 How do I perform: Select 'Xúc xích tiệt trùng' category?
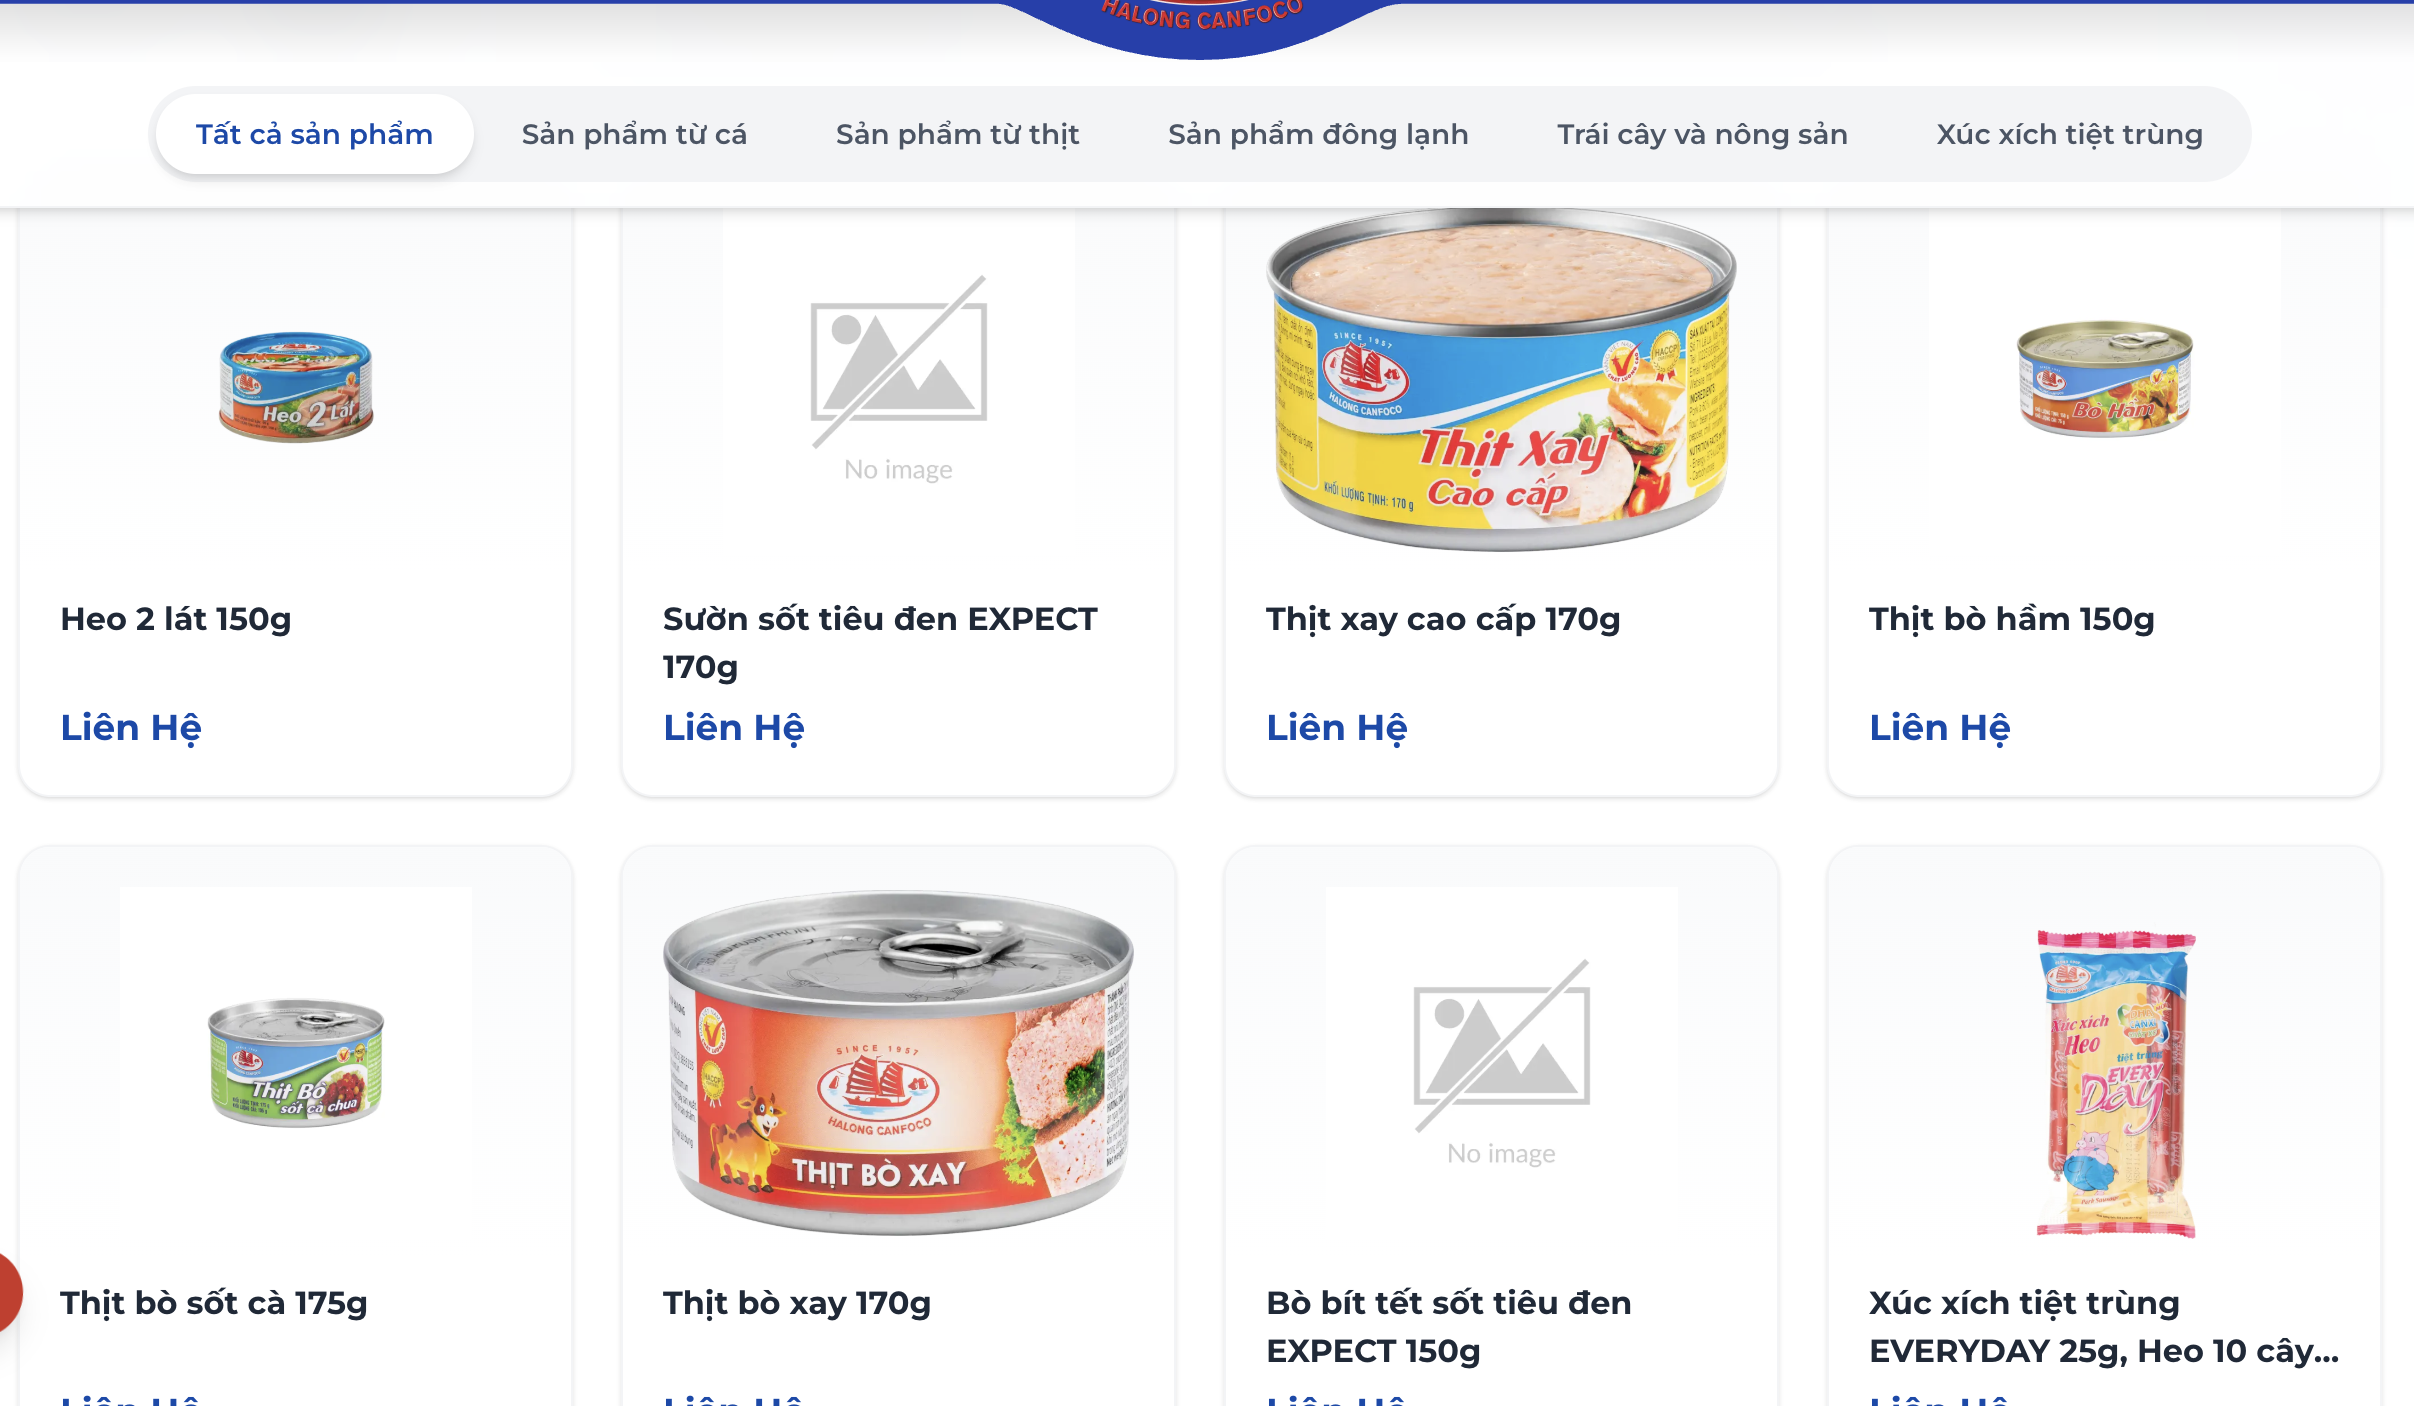(x=2069, y=134)
